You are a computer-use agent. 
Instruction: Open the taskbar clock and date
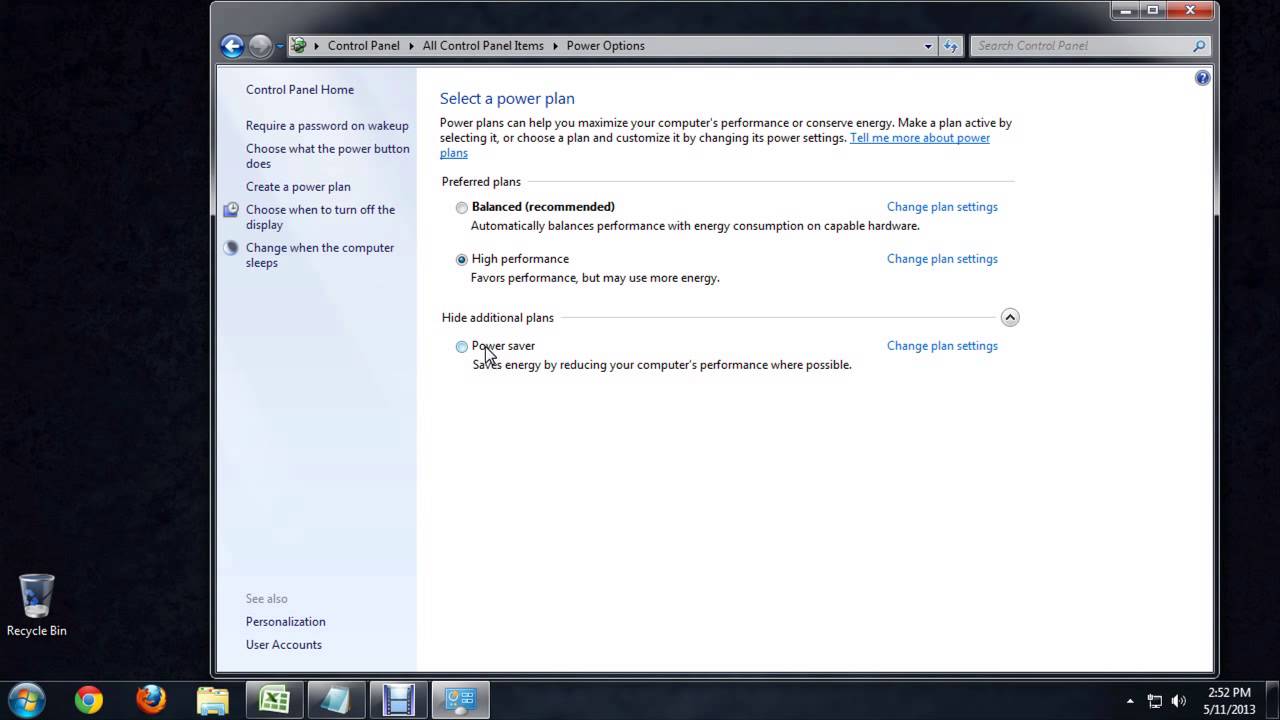[1229, 700]
